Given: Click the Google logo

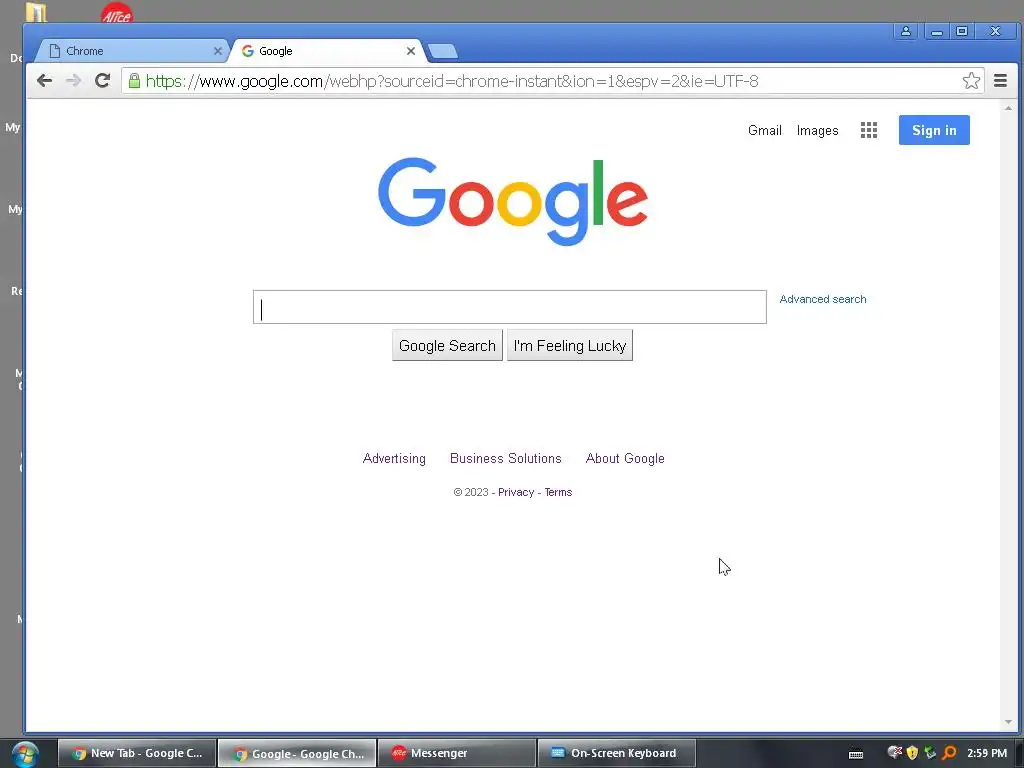Looking at the screenshot, I should (x=513, y=201).
